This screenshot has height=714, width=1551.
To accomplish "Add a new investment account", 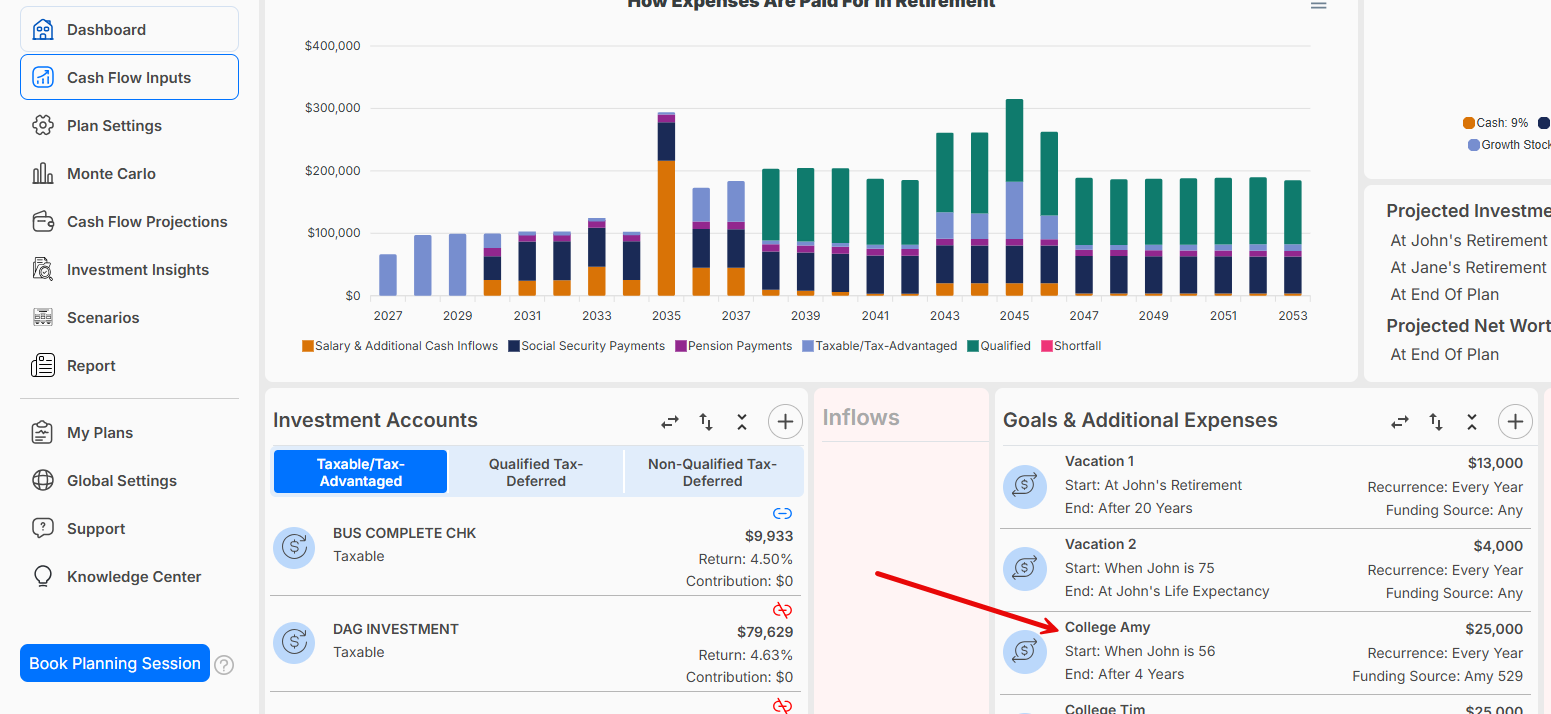I will pyautogui.click(x=785, y=422).
